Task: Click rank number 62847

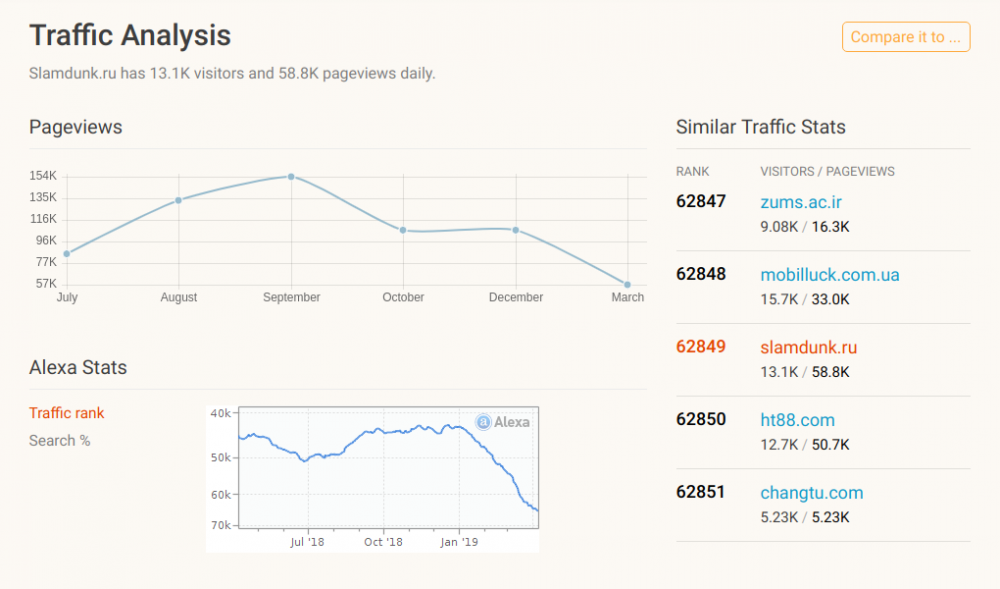Action: tap(701, 202)
